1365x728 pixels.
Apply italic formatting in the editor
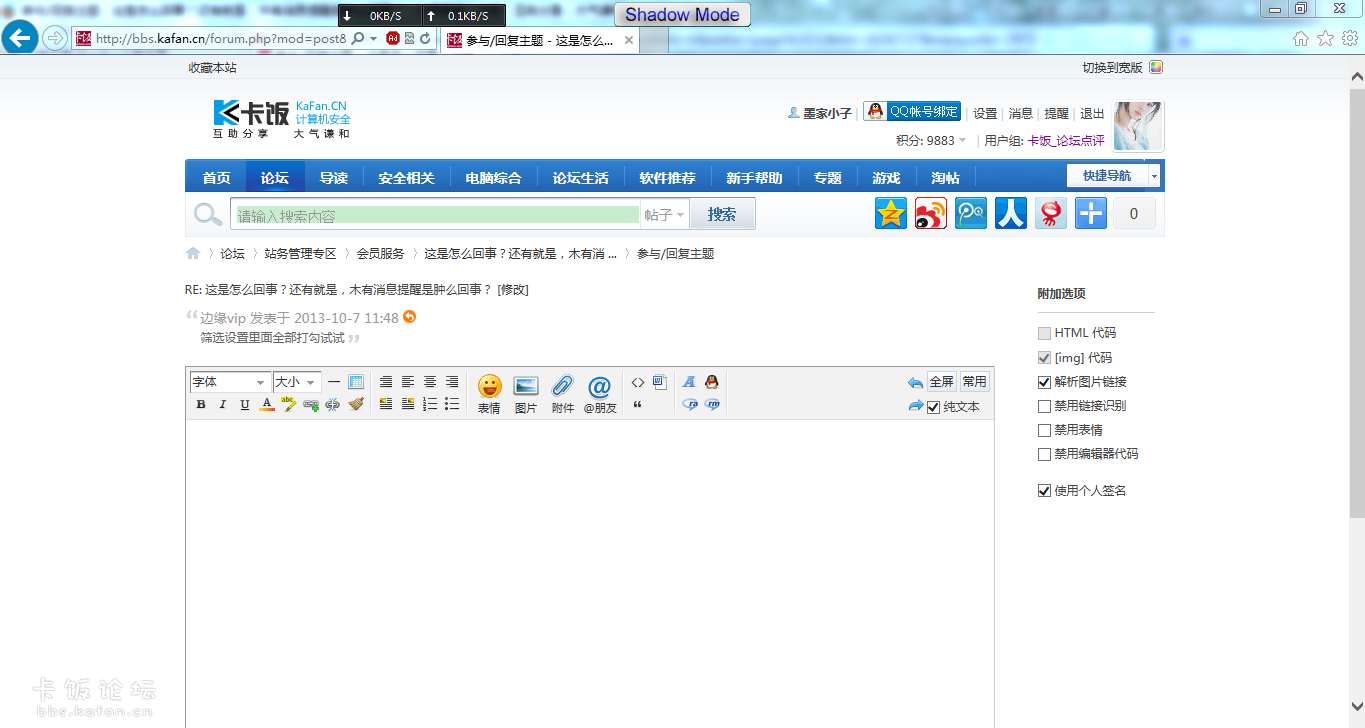pos(223,405)
